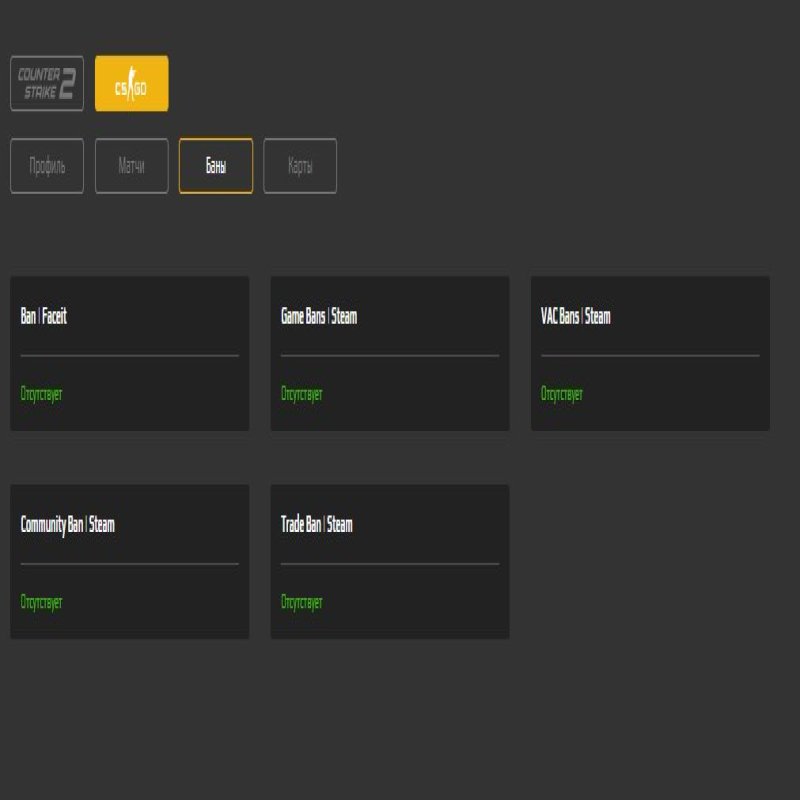800x800 pixels.
Task: Click the VAC Bans | Steam heading
Action: (x=575, y=317)
